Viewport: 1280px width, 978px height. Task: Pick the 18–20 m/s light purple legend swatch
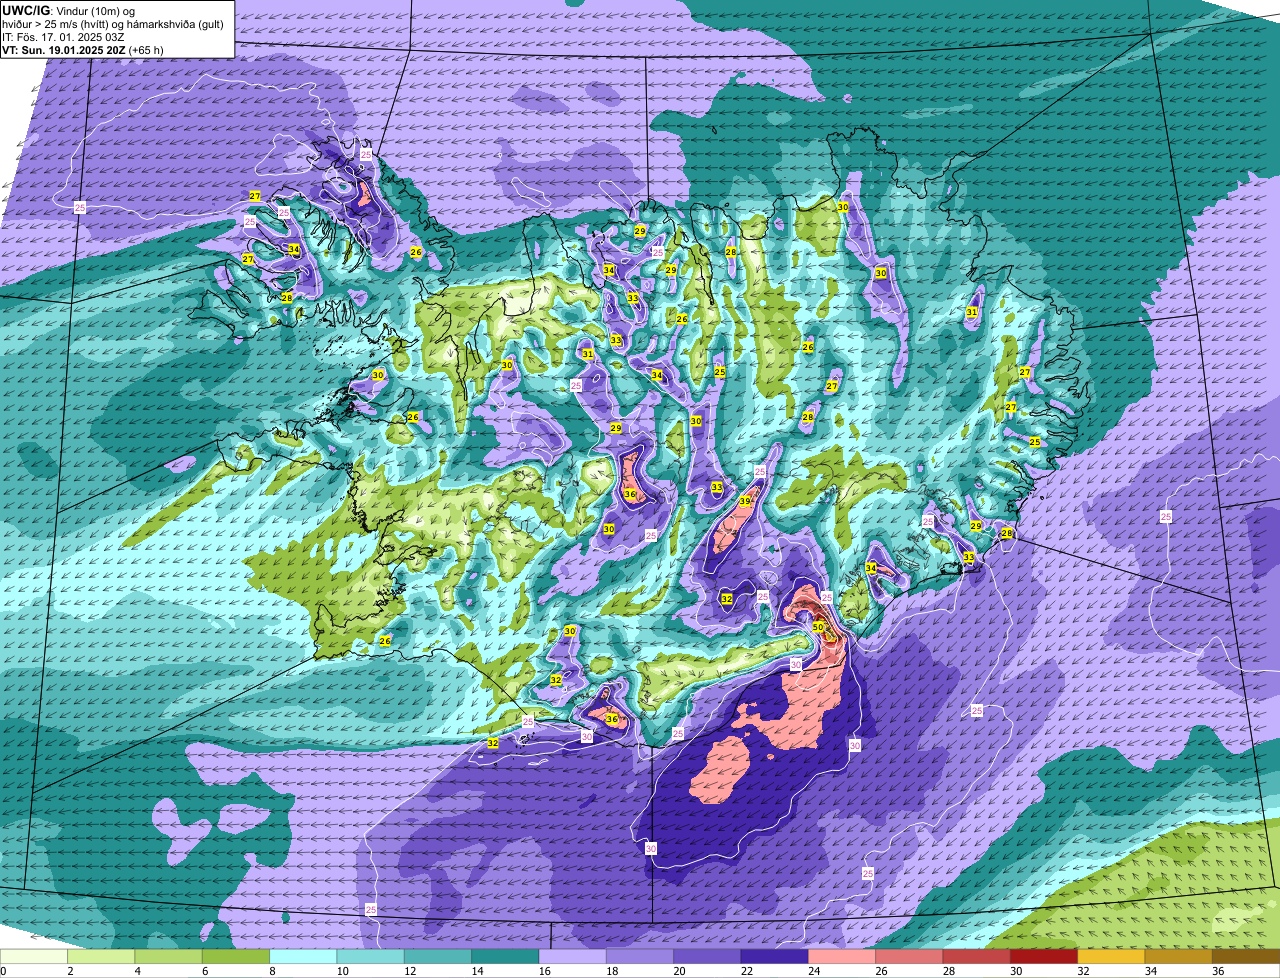point(640,956)
